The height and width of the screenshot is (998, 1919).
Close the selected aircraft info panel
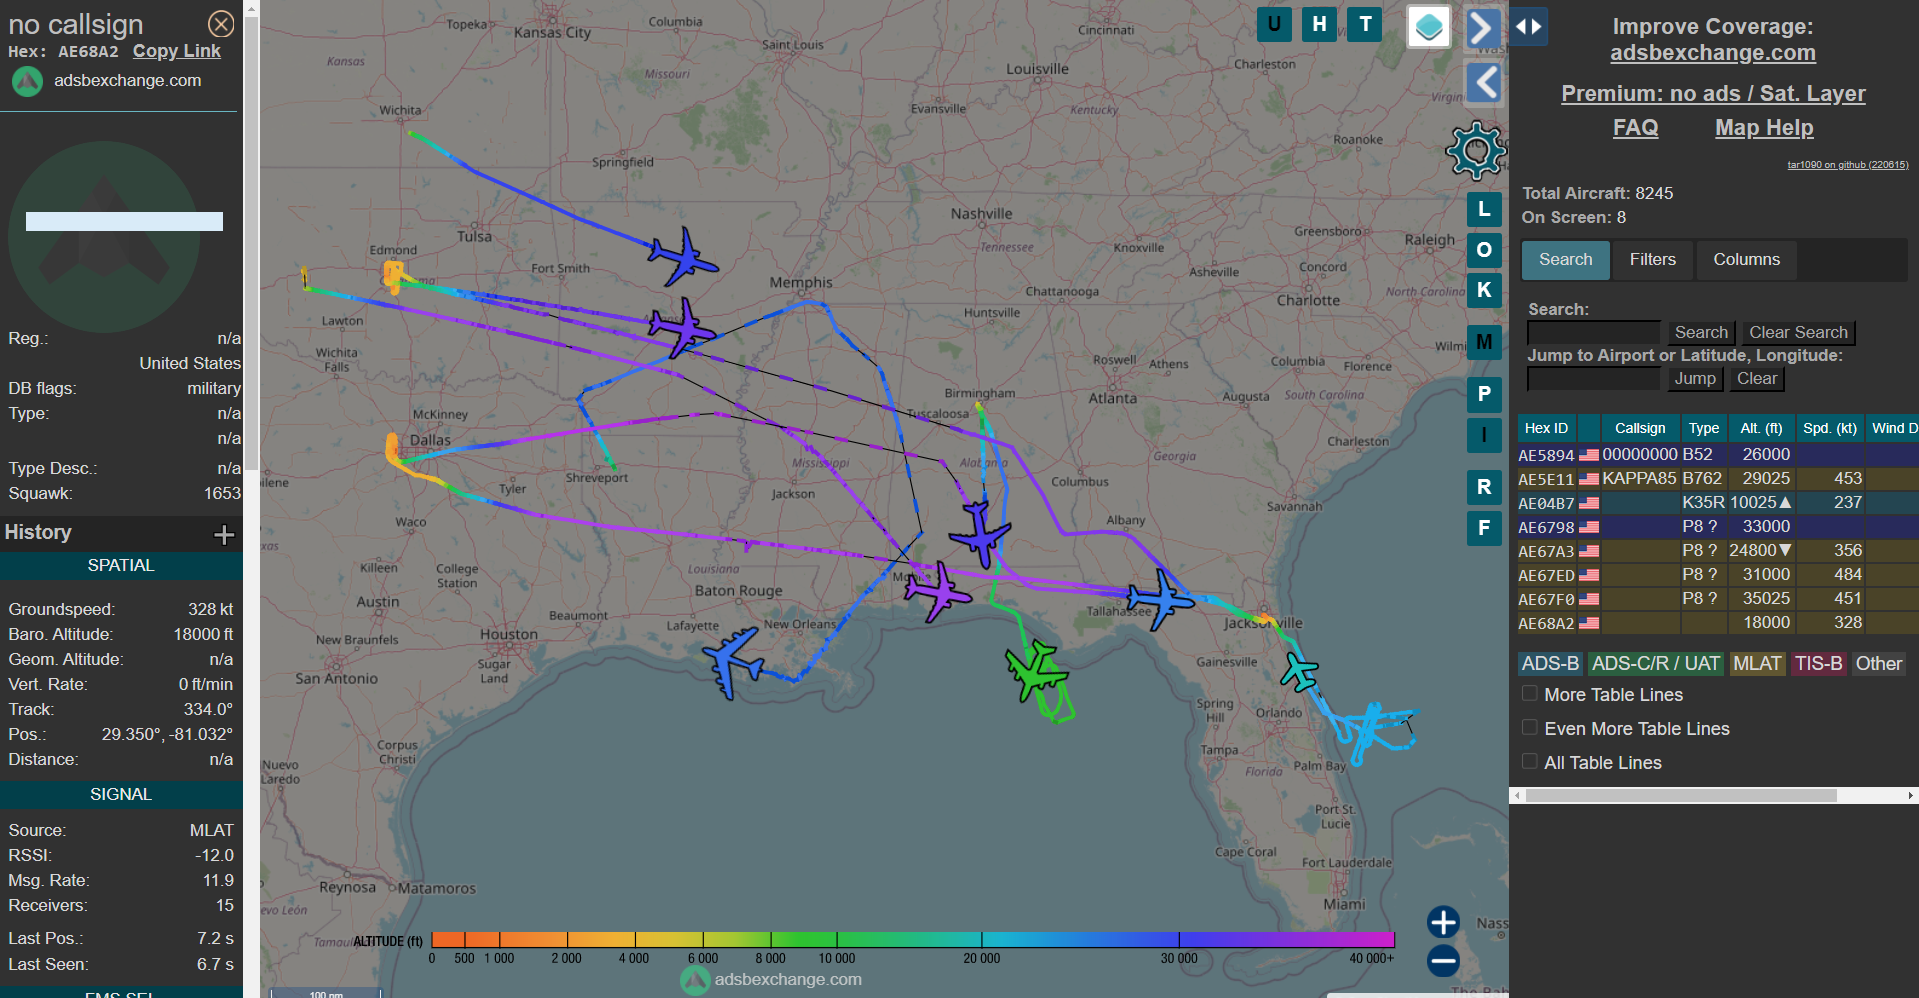coord(221,24)
